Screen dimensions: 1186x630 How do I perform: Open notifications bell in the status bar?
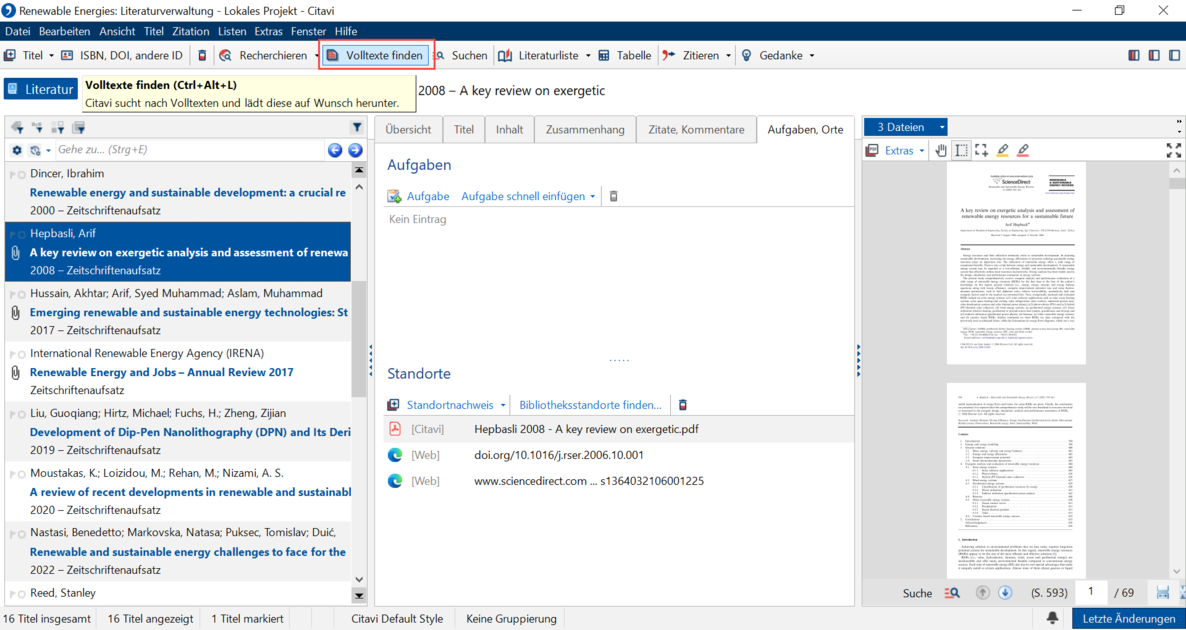[x=1052, y=619]
